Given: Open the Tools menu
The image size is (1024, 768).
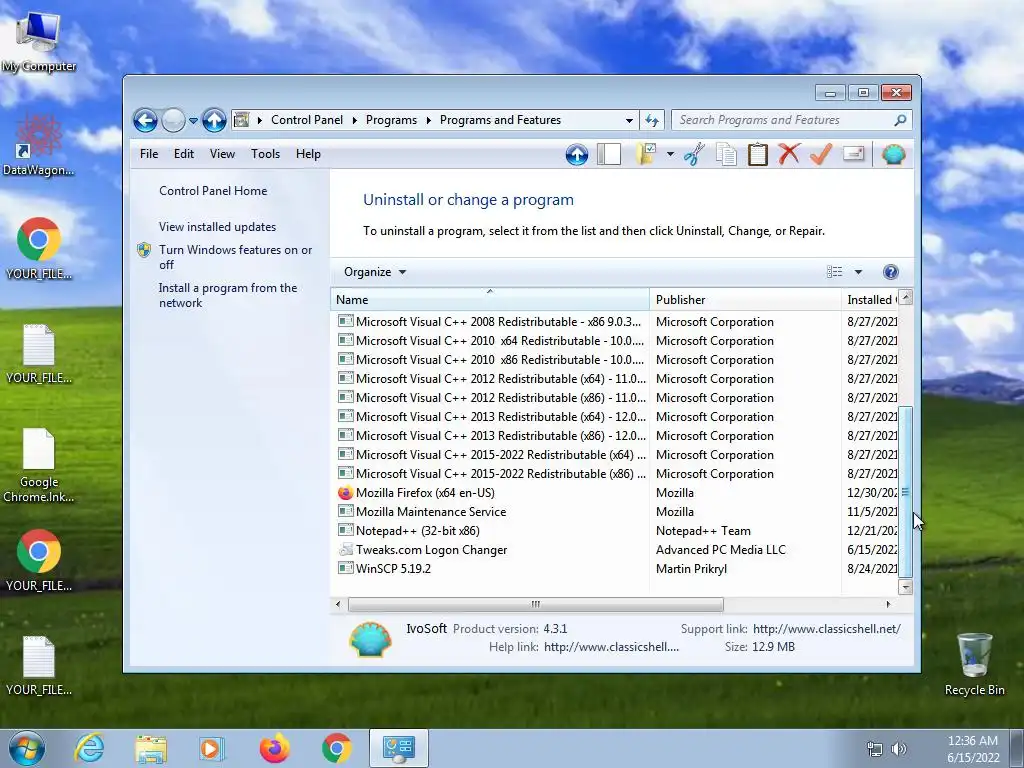Looking at the screenshot, I should (265, 154).
